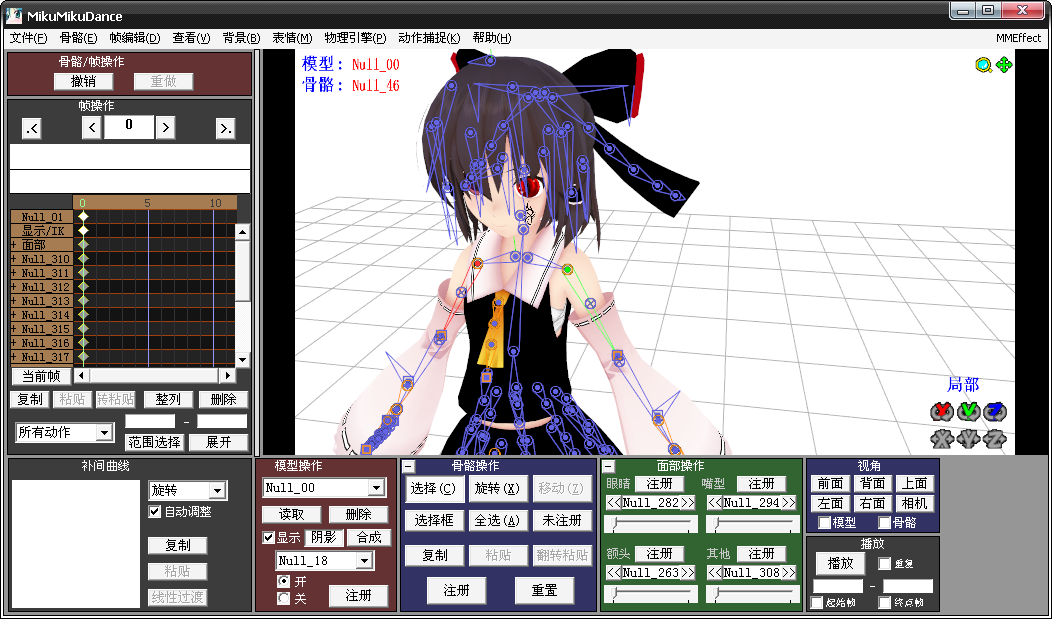Click the keyframe diamond on Null_01 row

(83, 217)
